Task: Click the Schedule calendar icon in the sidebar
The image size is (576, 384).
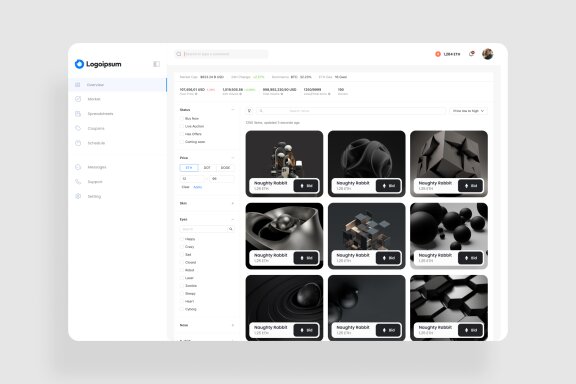Action: (x=78, y=143)
